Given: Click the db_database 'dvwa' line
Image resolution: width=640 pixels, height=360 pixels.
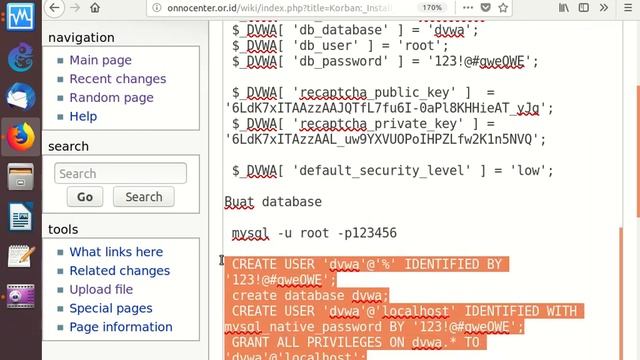Looking at the screenshot, I should tap(355, 30).
